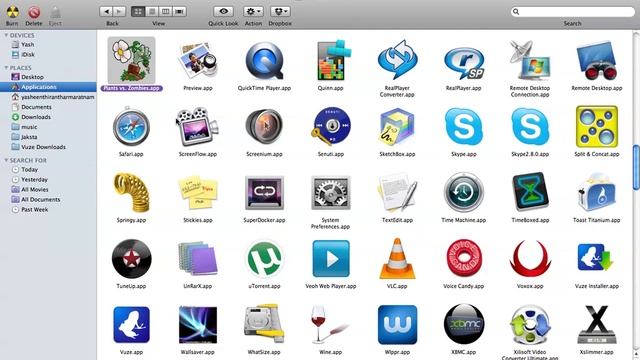
Task: Select RealPlayer Converter.app icon
Action: coord(397,60)
